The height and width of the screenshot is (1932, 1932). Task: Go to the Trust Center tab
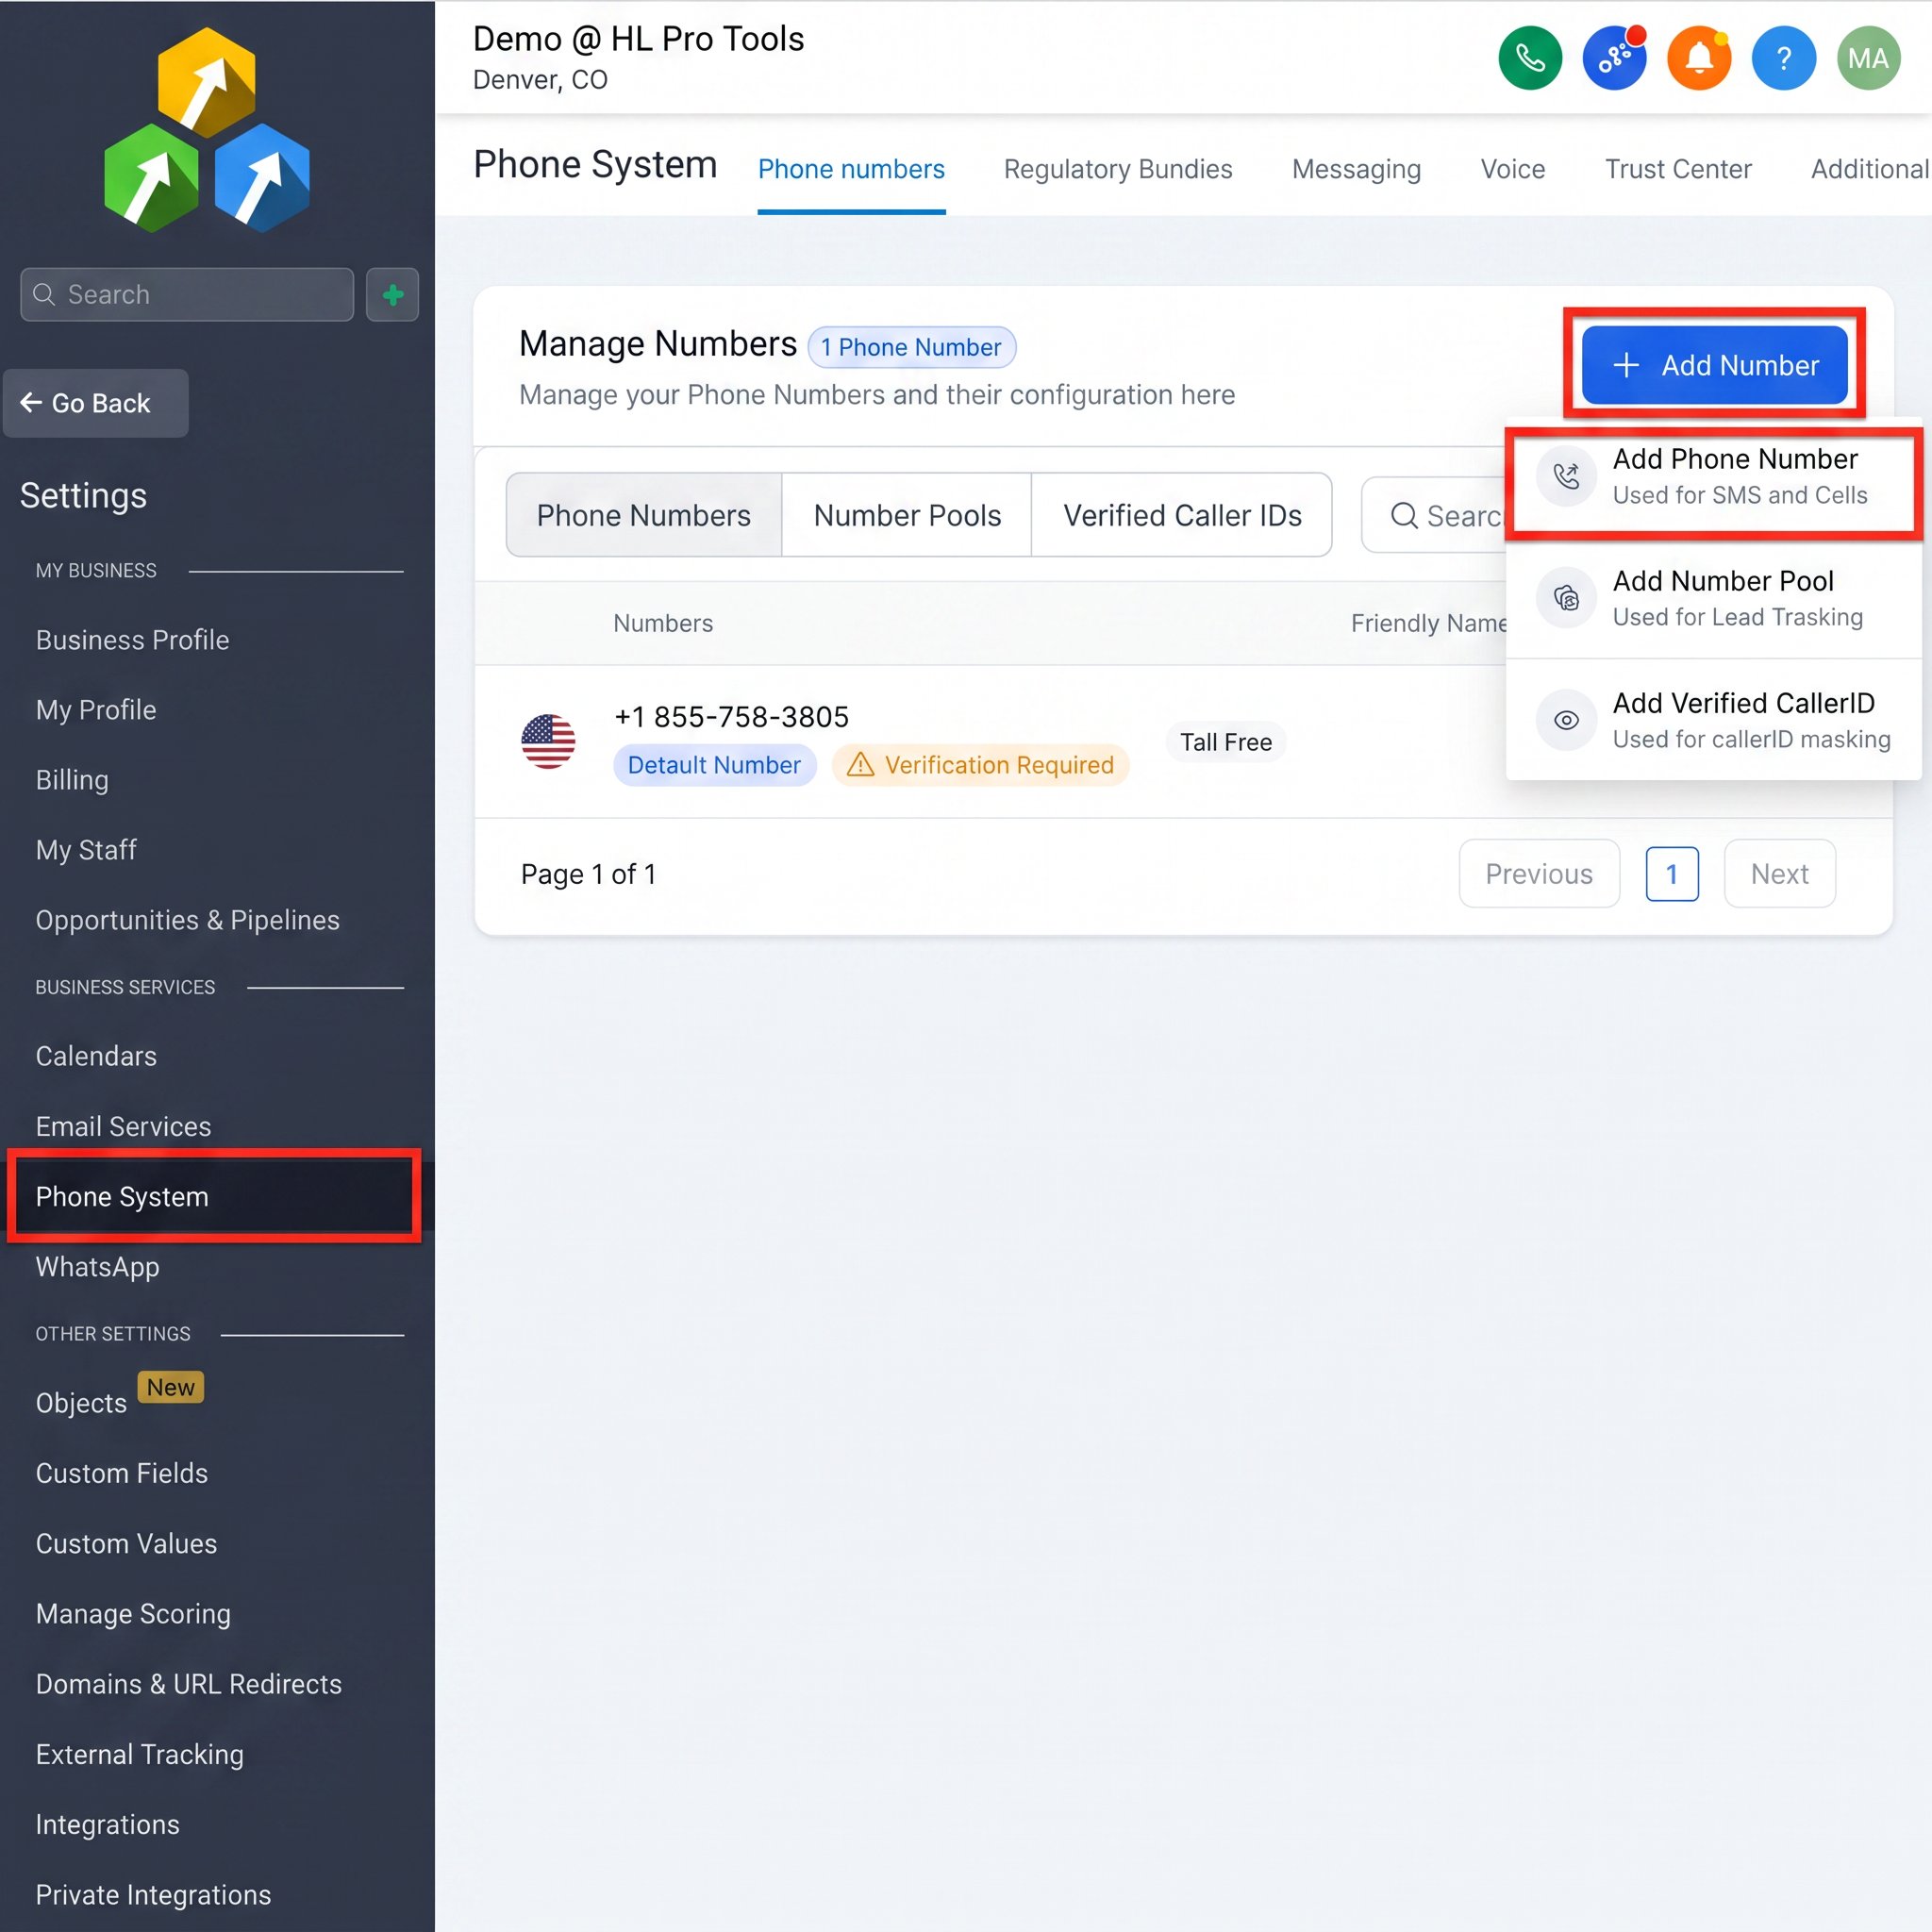pyautogui.click(x=1678, y=169)
